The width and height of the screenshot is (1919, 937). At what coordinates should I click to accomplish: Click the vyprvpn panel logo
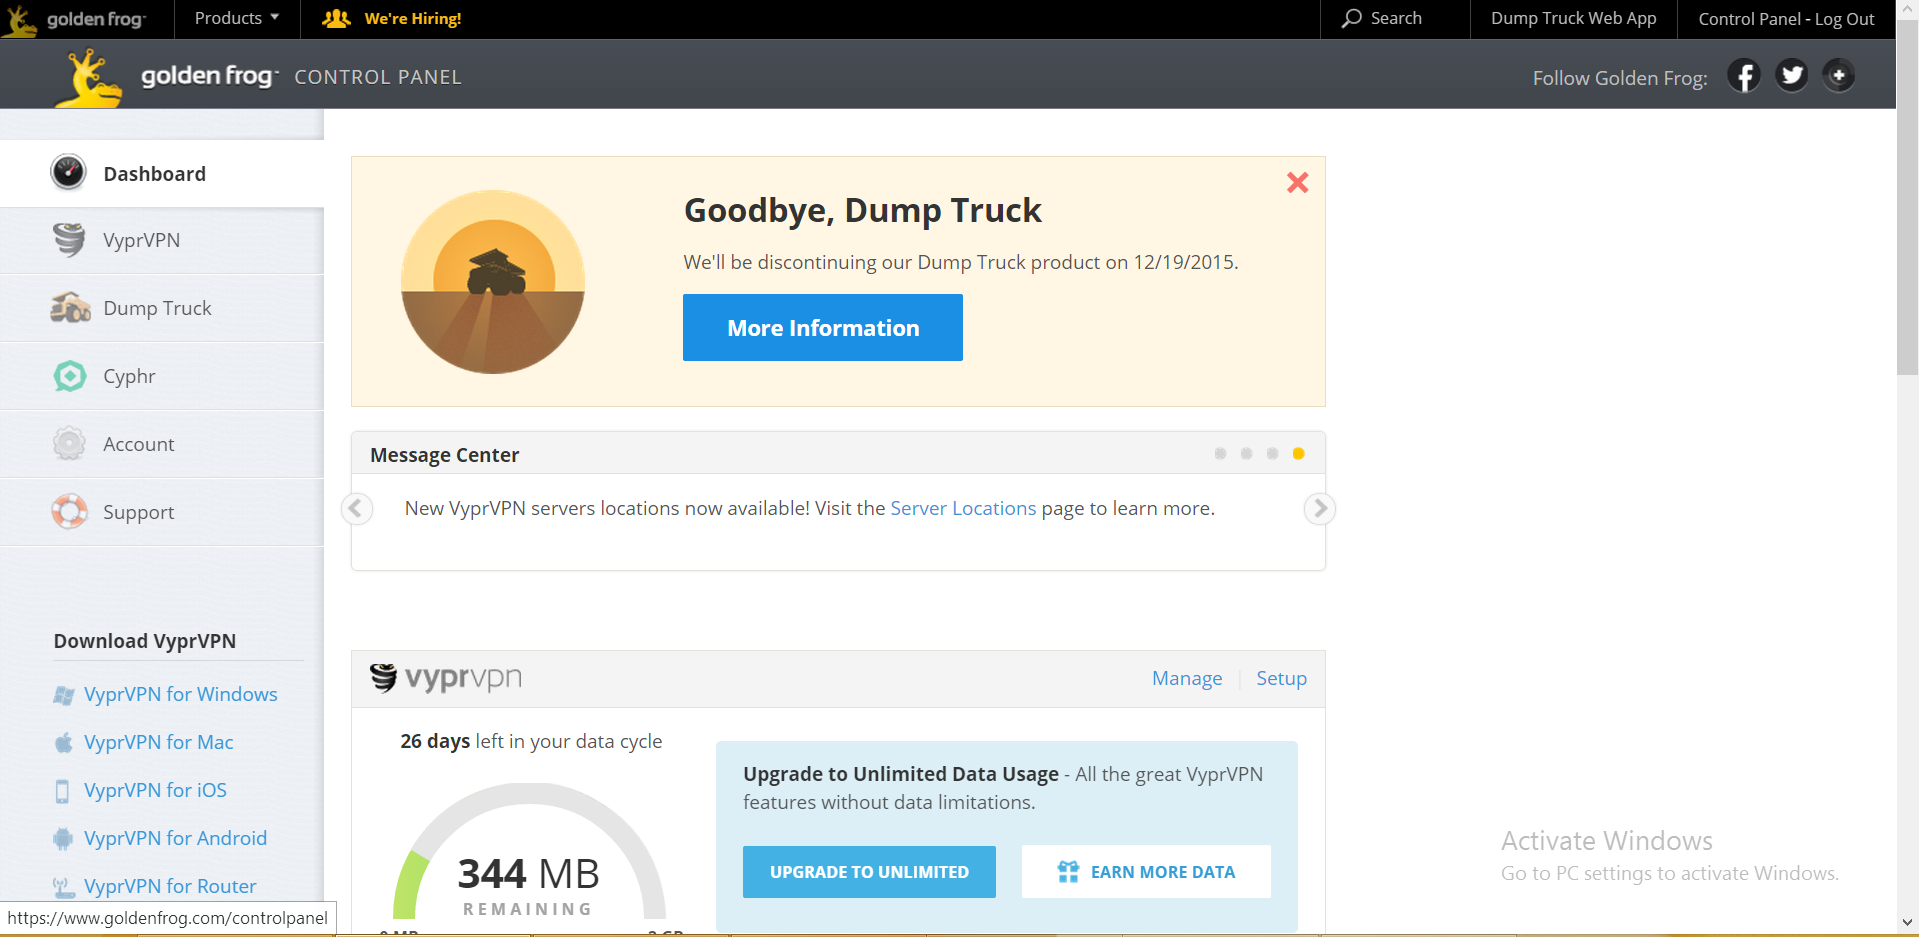click(x=446, y=678)
